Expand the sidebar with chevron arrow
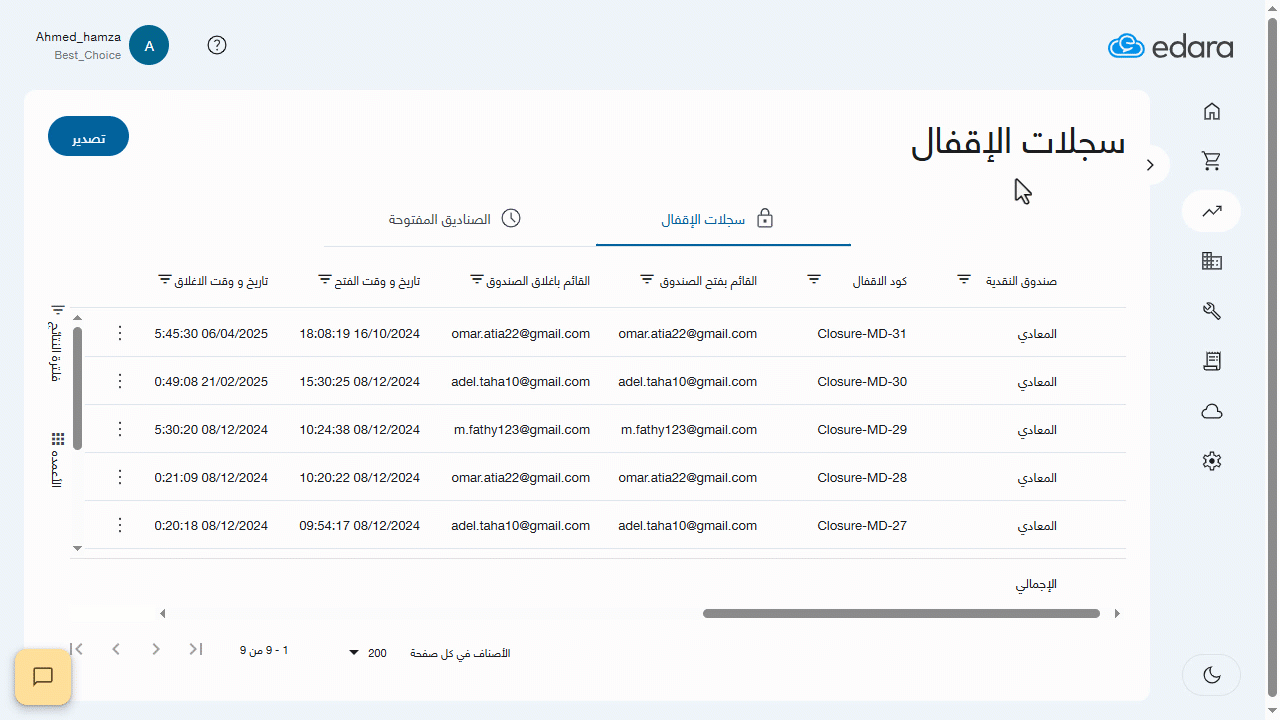 [1151, 165]
